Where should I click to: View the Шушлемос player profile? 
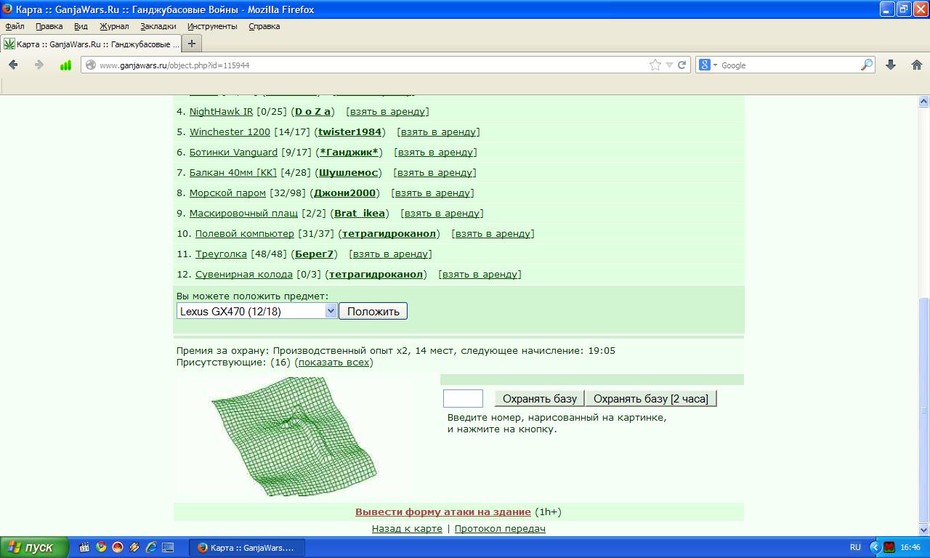(348, 173)
